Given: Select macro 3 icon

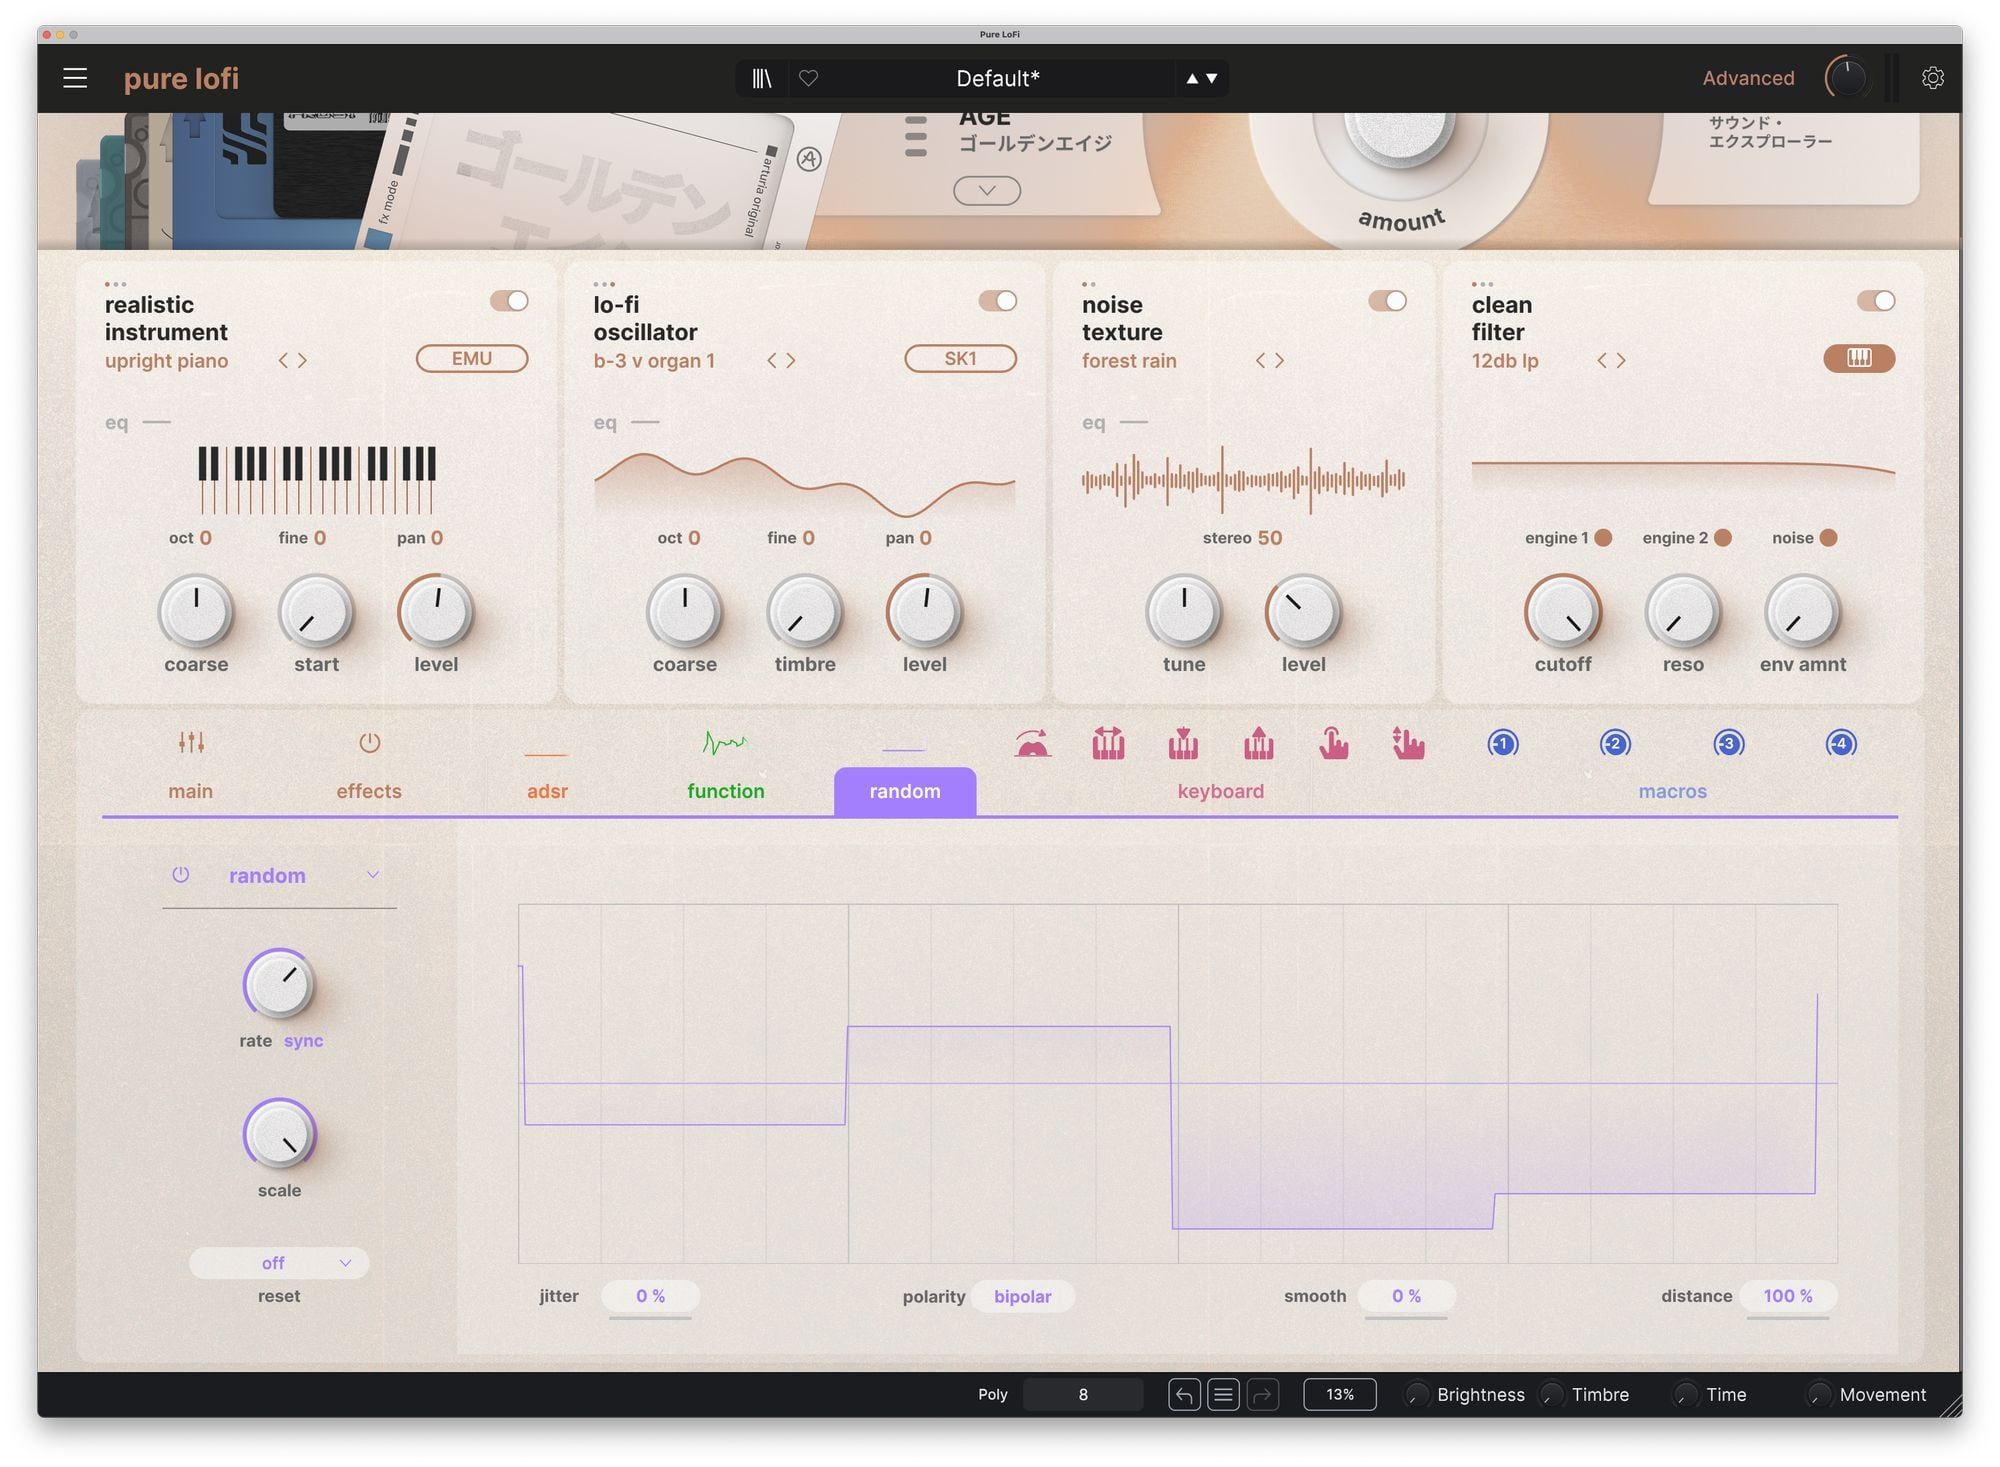Looking at the screenshot, I should [x=1728, y=744].
